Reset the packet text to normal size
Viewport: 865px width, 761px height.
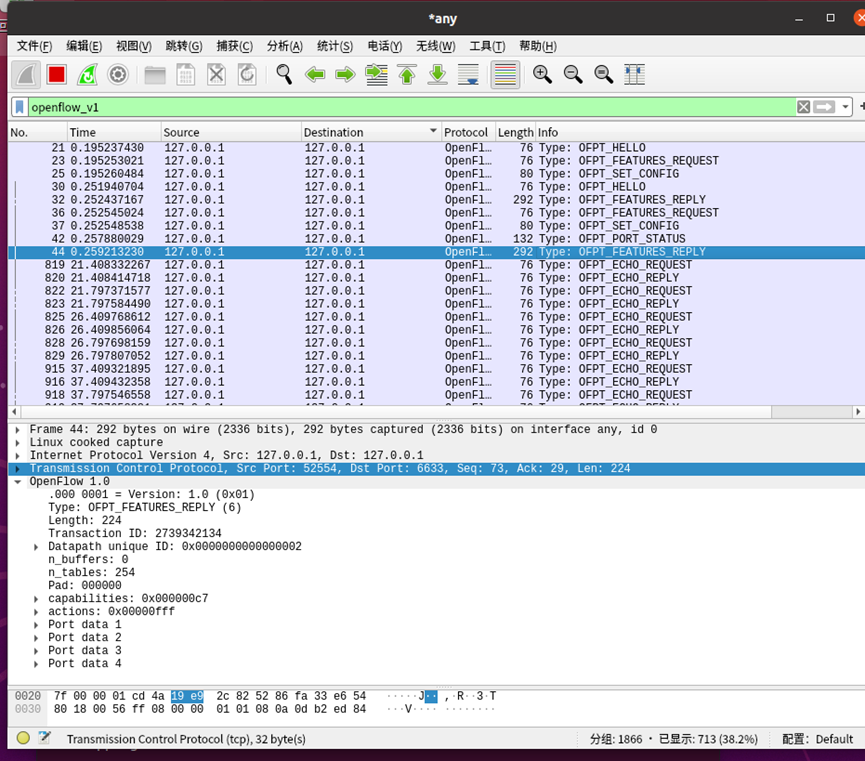[604, 74]
